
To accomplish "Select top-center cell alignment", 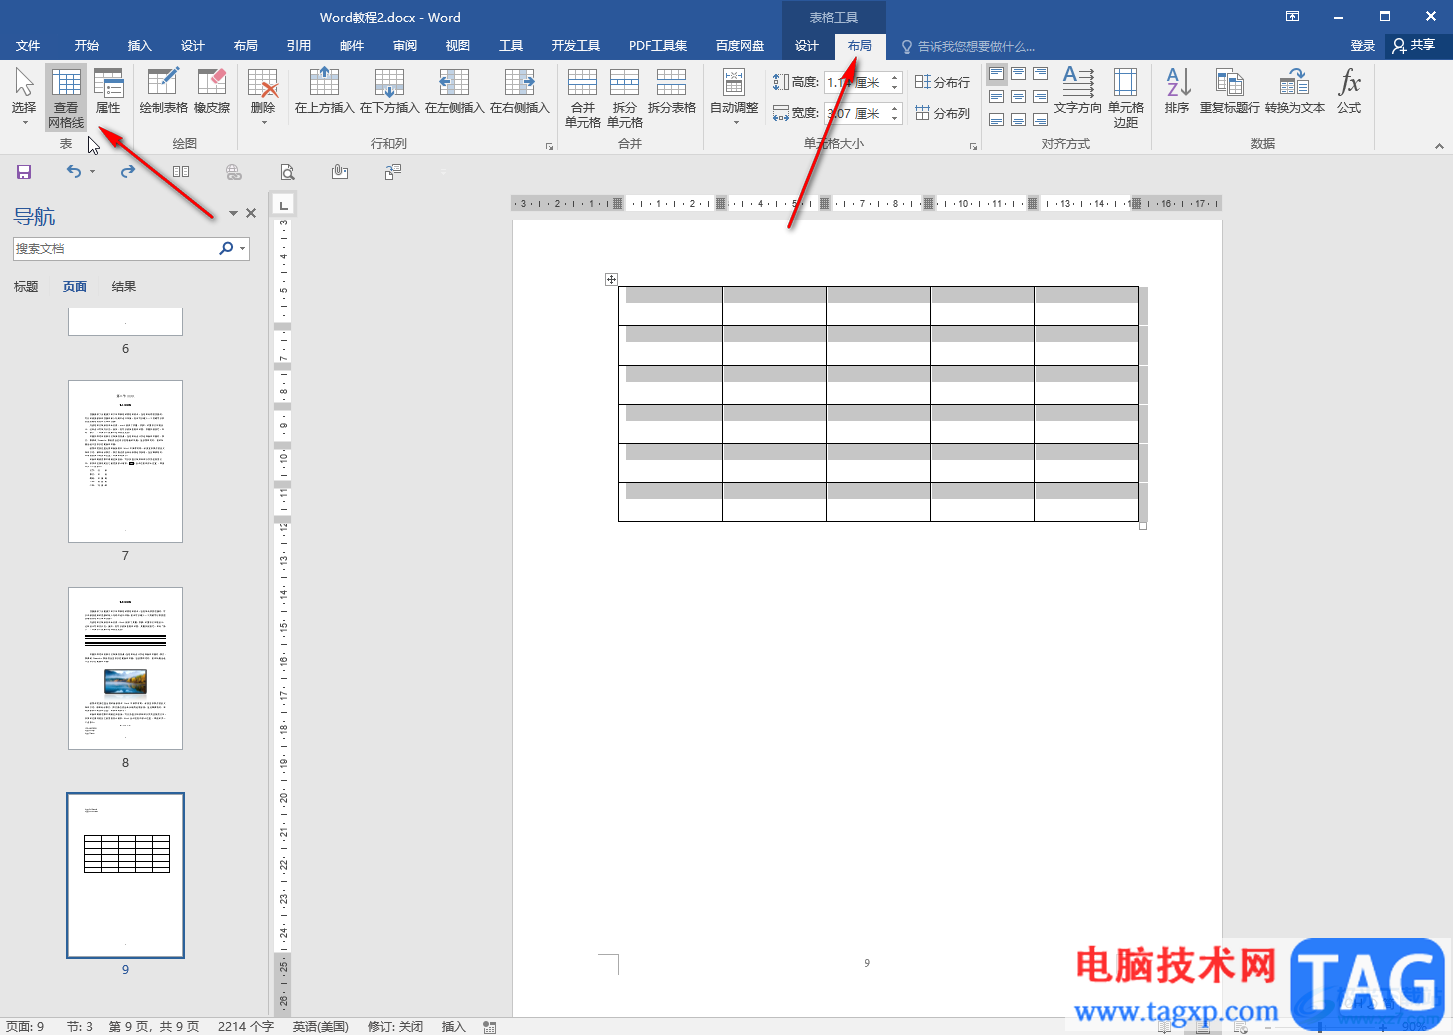I will click(x=1018, y=74).
